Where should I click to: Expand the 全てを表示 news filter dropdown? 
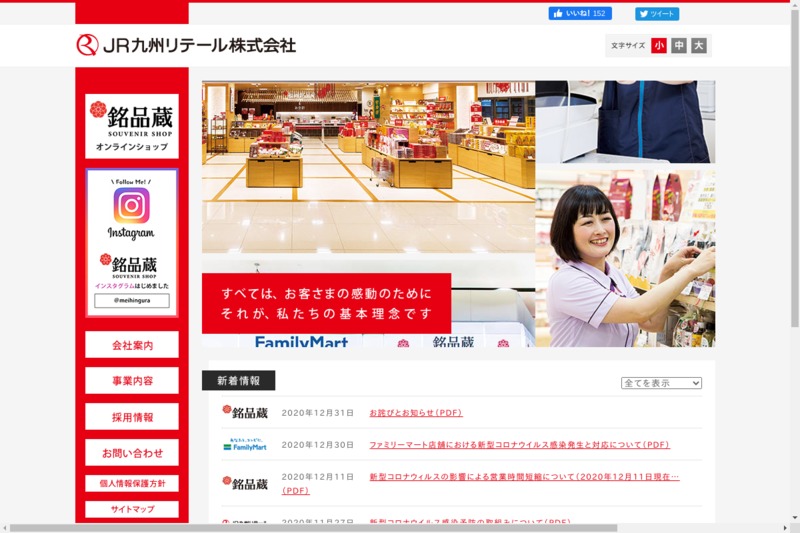(x=661, y=383)
